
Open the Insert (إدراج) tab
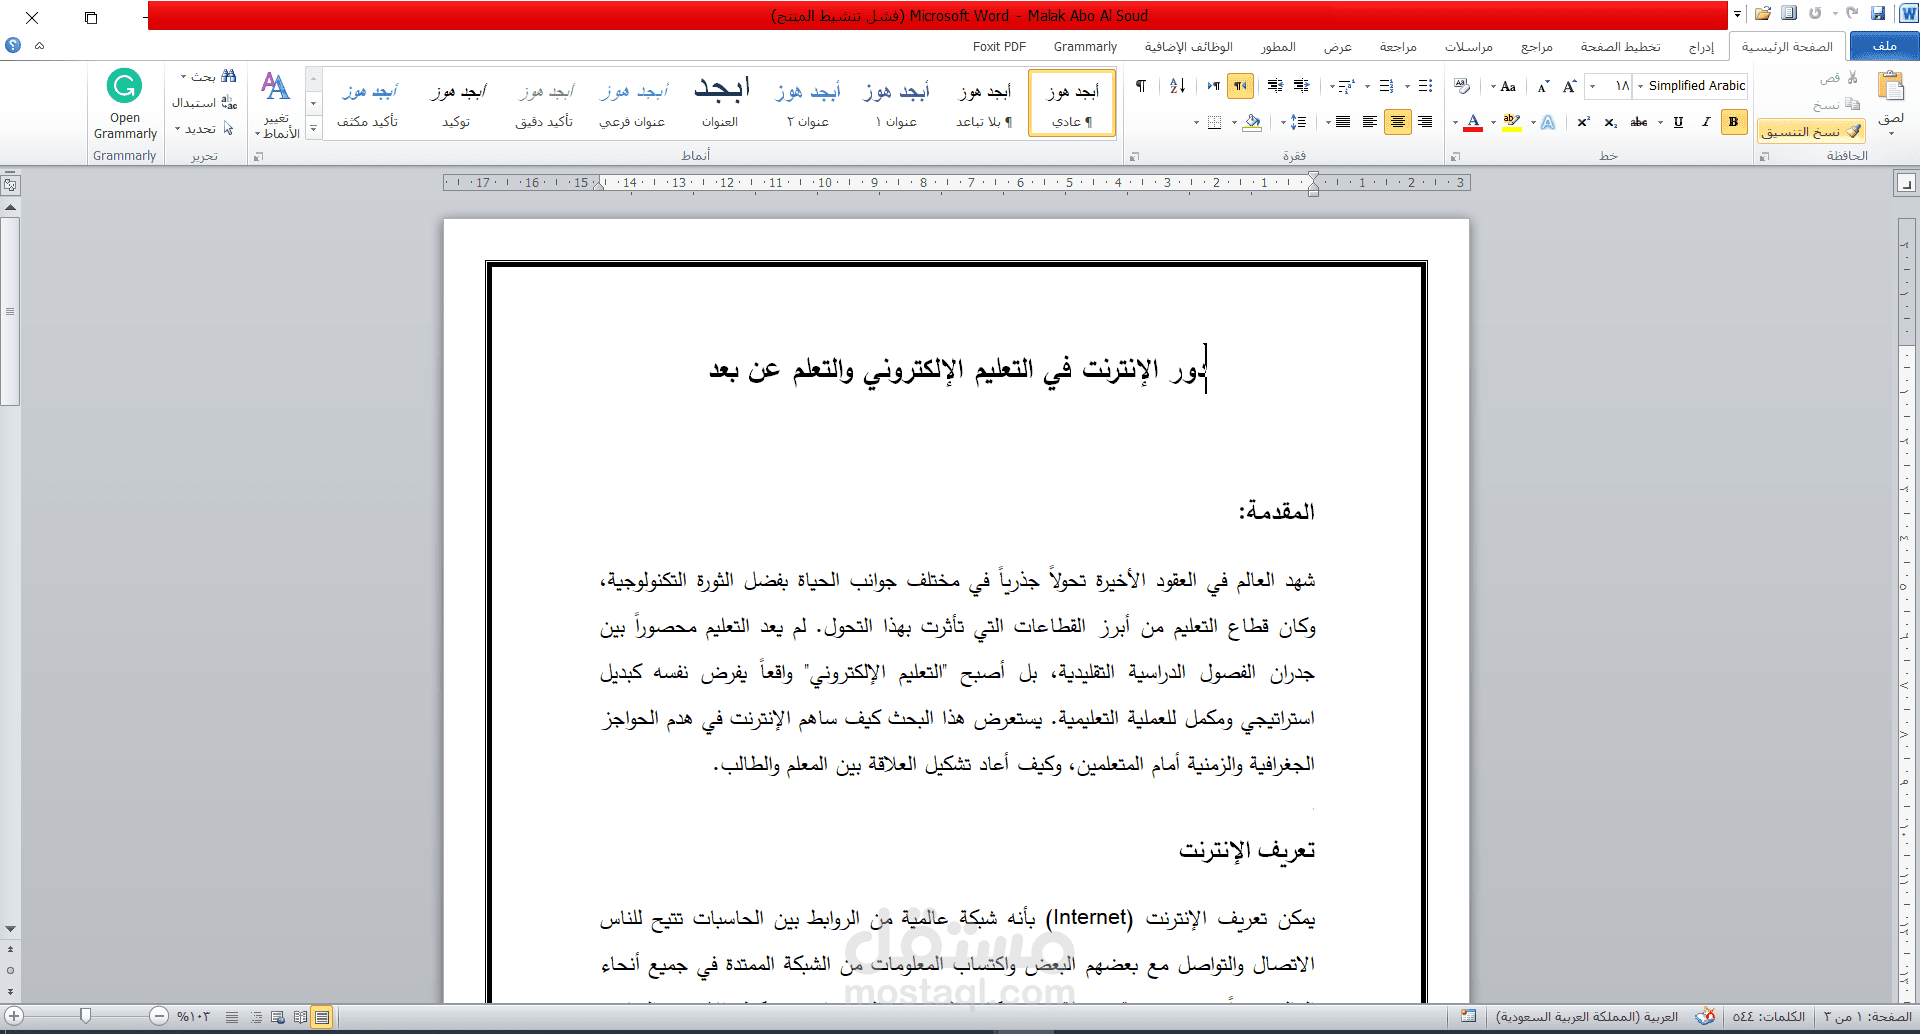click(1701, 46)
